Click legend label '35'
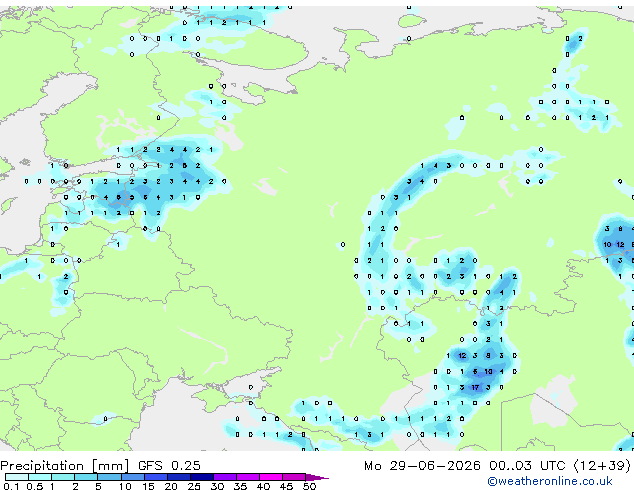 [x=240, y=486]
